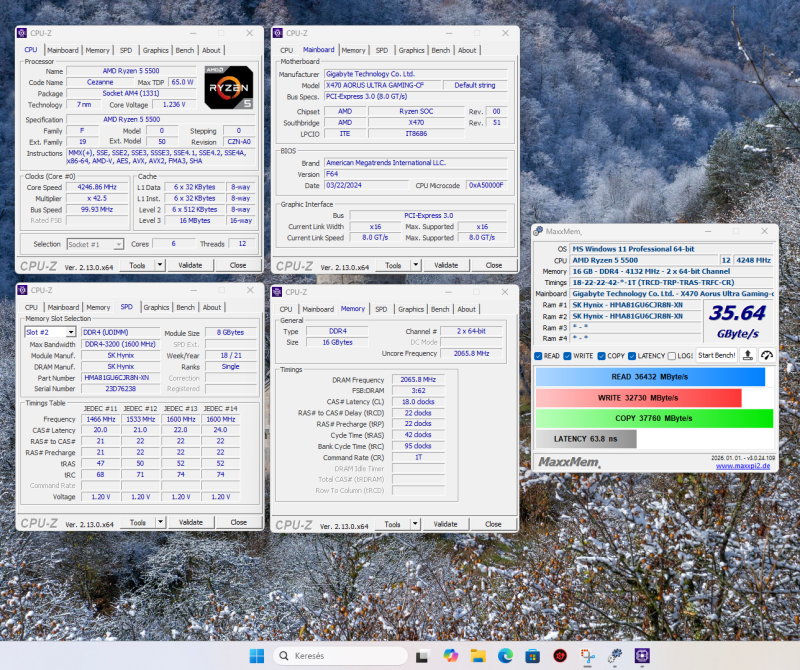Open Task View from the taskbar

[422, 656]
